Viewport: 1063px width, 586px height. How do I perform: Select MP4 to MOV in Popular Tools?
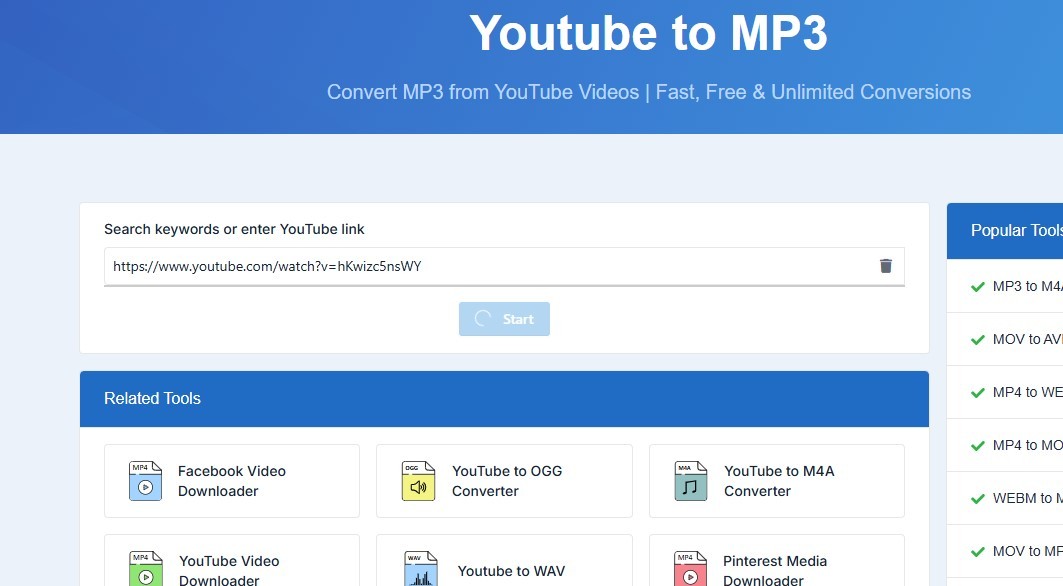(x=1005, y=445)
